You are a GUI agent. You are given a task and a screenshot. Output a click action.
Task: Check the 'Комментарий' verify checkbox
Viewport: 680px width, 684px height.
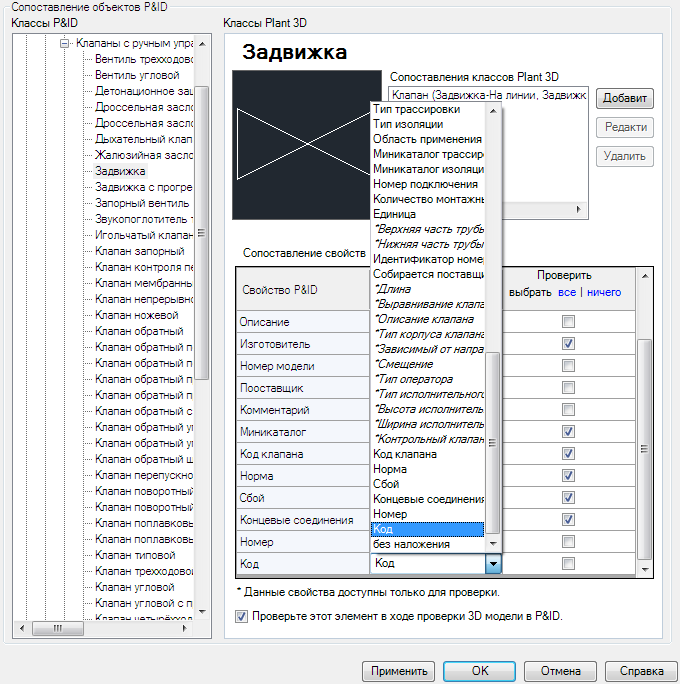coord(568,409)
